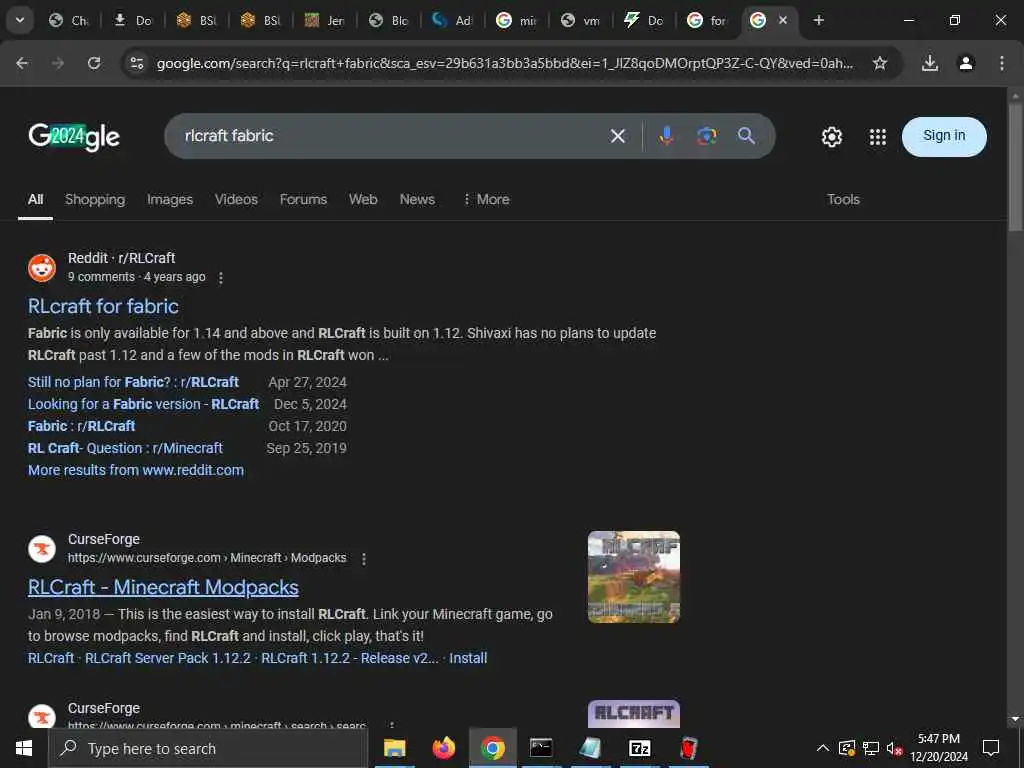Switch to the Forums results tab

(303, 199)
